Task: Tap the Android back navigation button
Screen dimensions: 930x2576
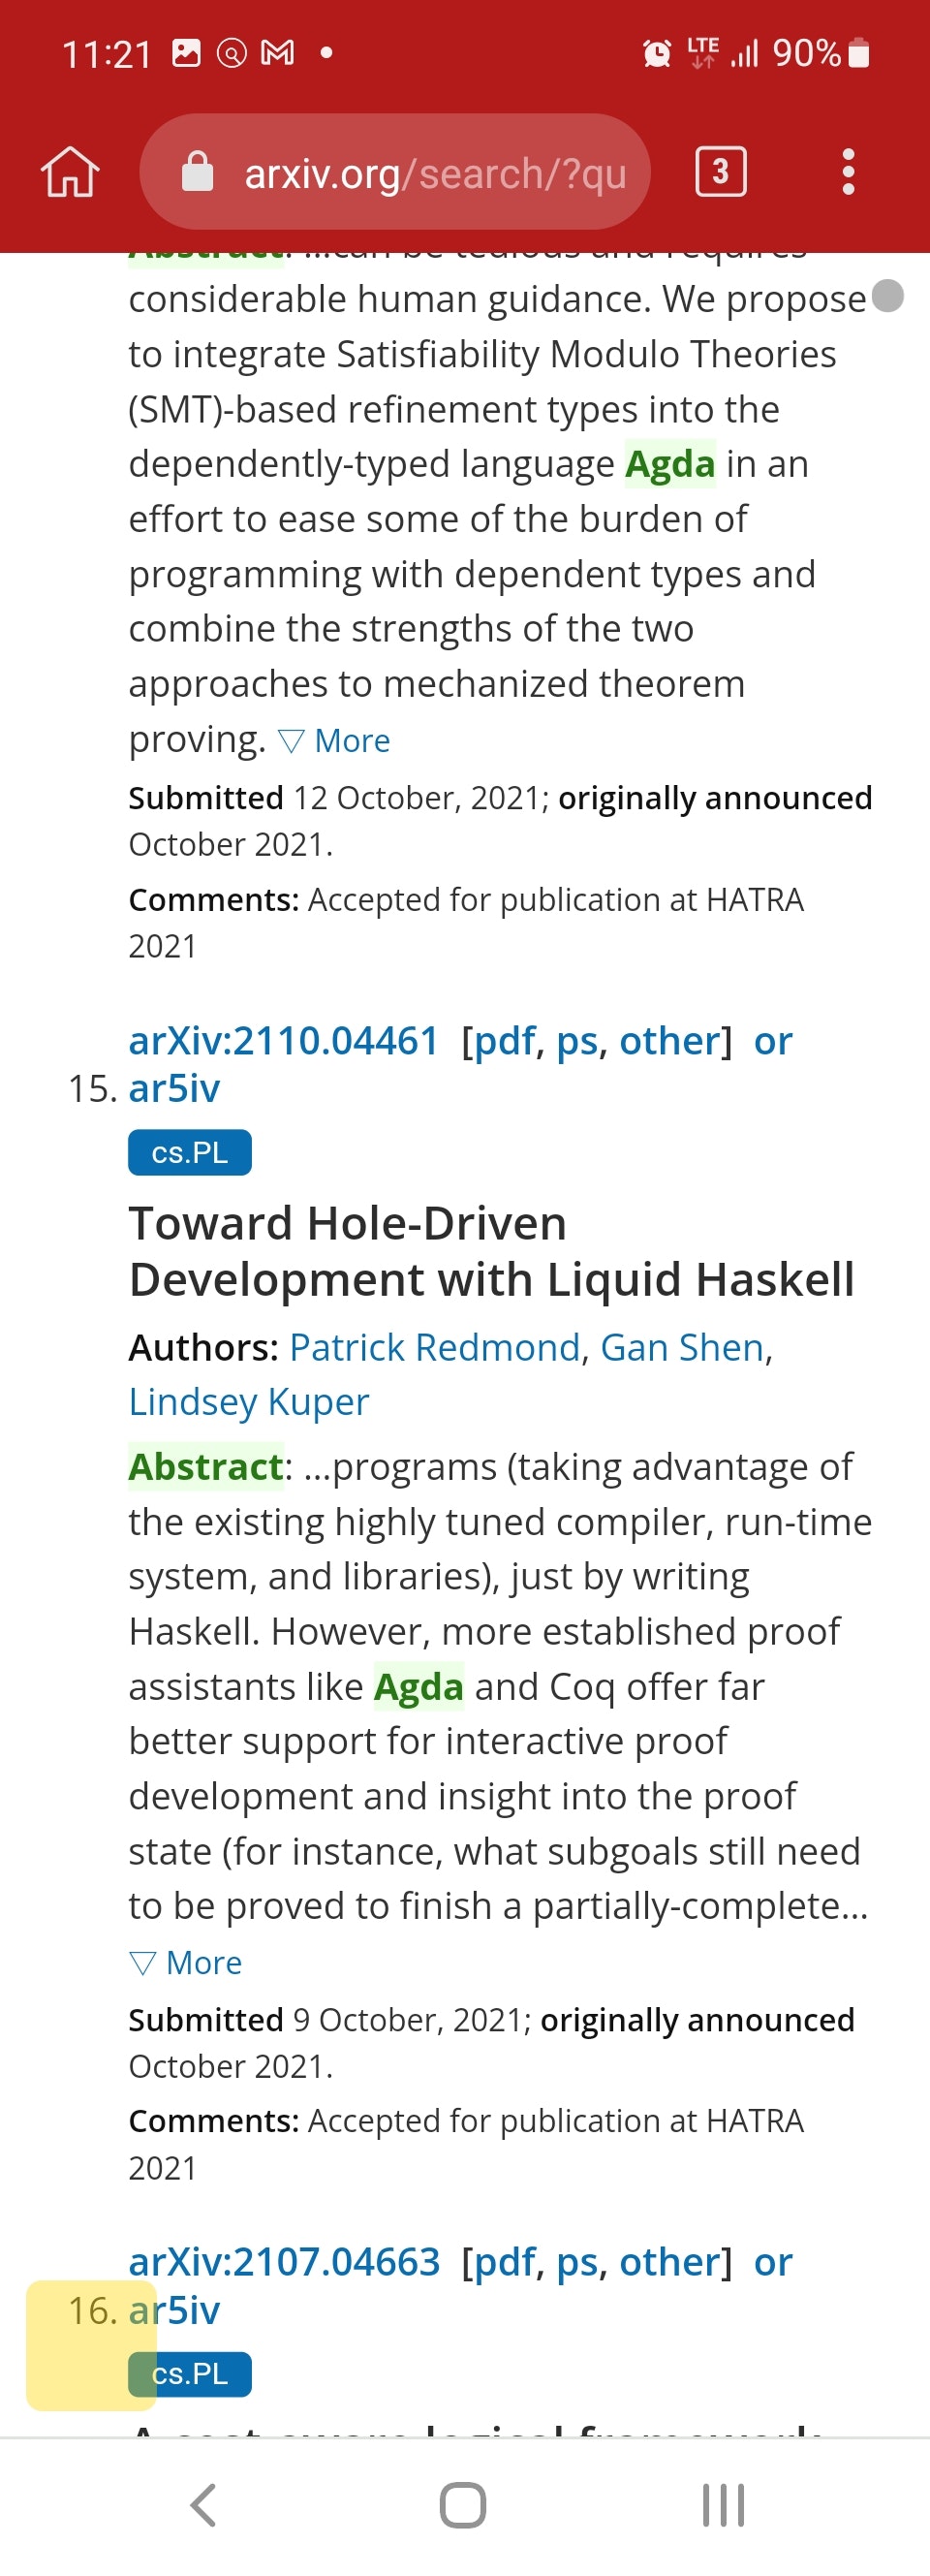Action: point(203,2505)
